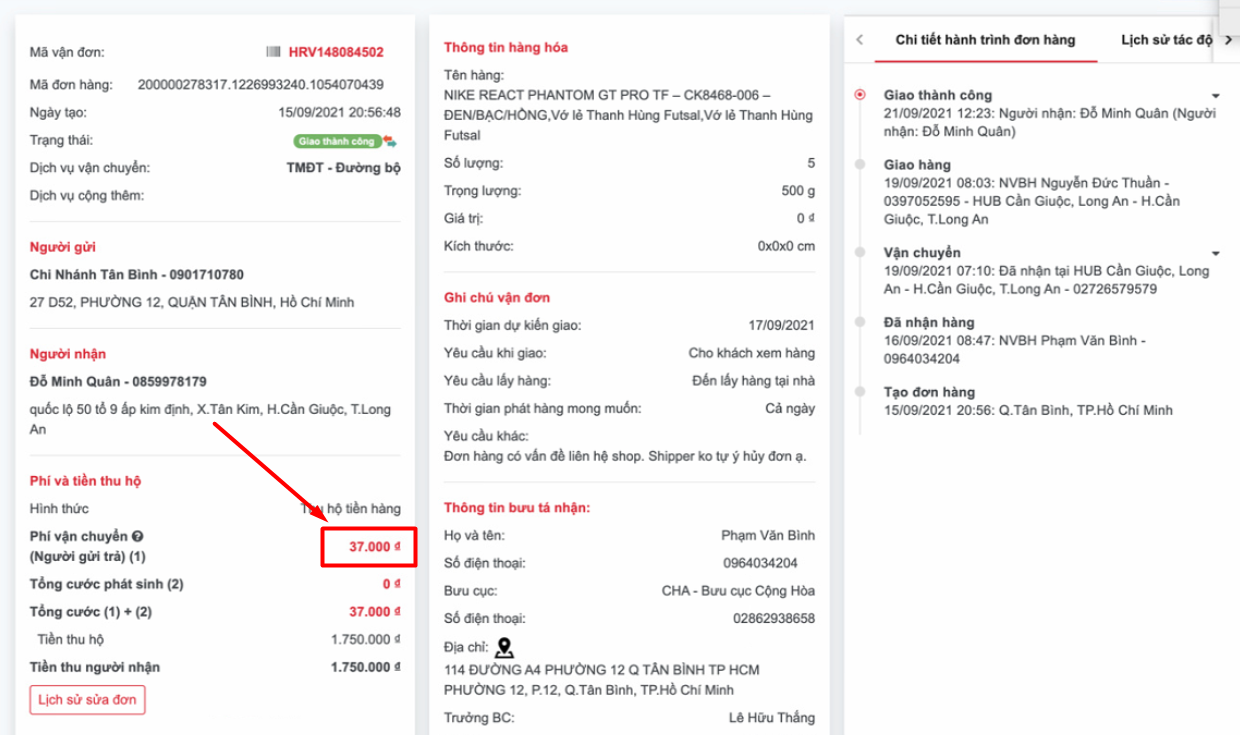
Task: Open the Lịch sử tác động tab
Action: coord(1166,40)
